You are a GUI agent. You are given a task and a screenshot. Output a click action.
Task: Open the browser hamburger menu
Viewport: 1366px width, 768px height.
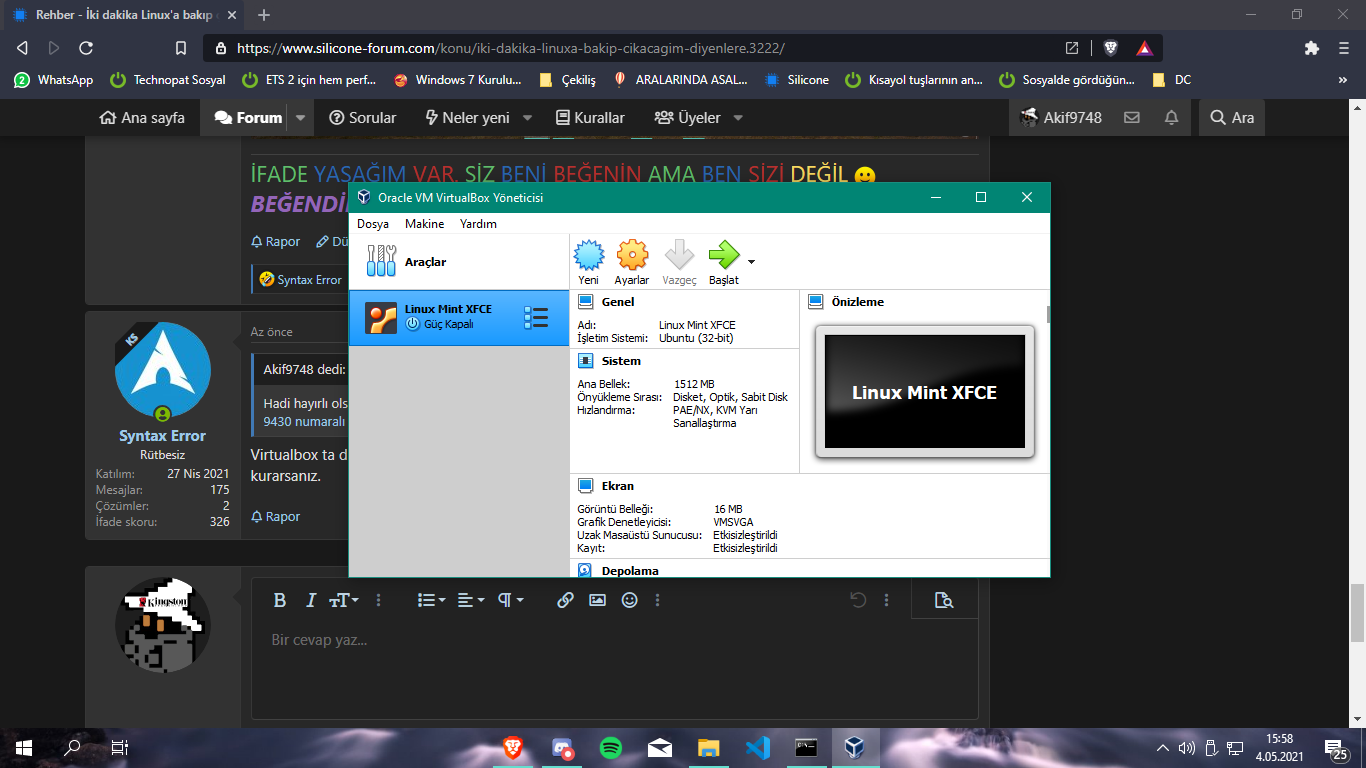1344,48
